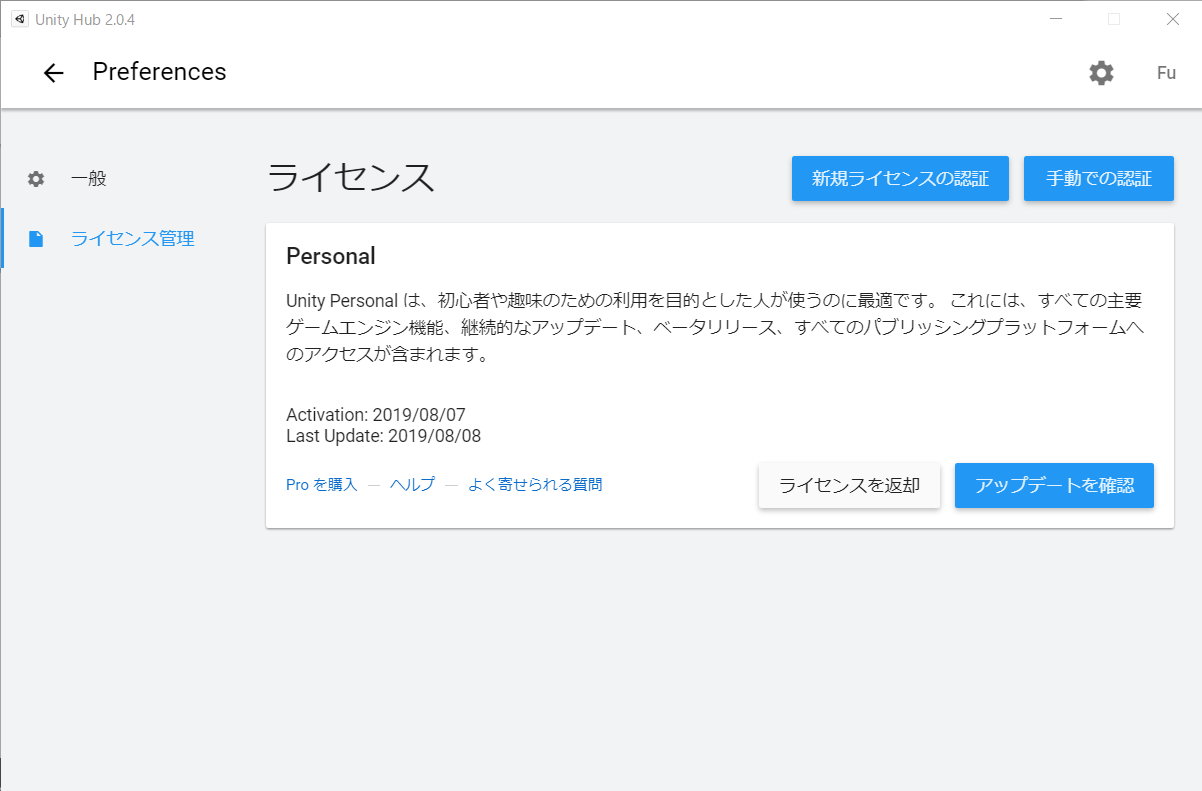This screenshot has height=791, width=1202.
Task: Click the アップデートを確認 button
Action: tap(1054, 486)
